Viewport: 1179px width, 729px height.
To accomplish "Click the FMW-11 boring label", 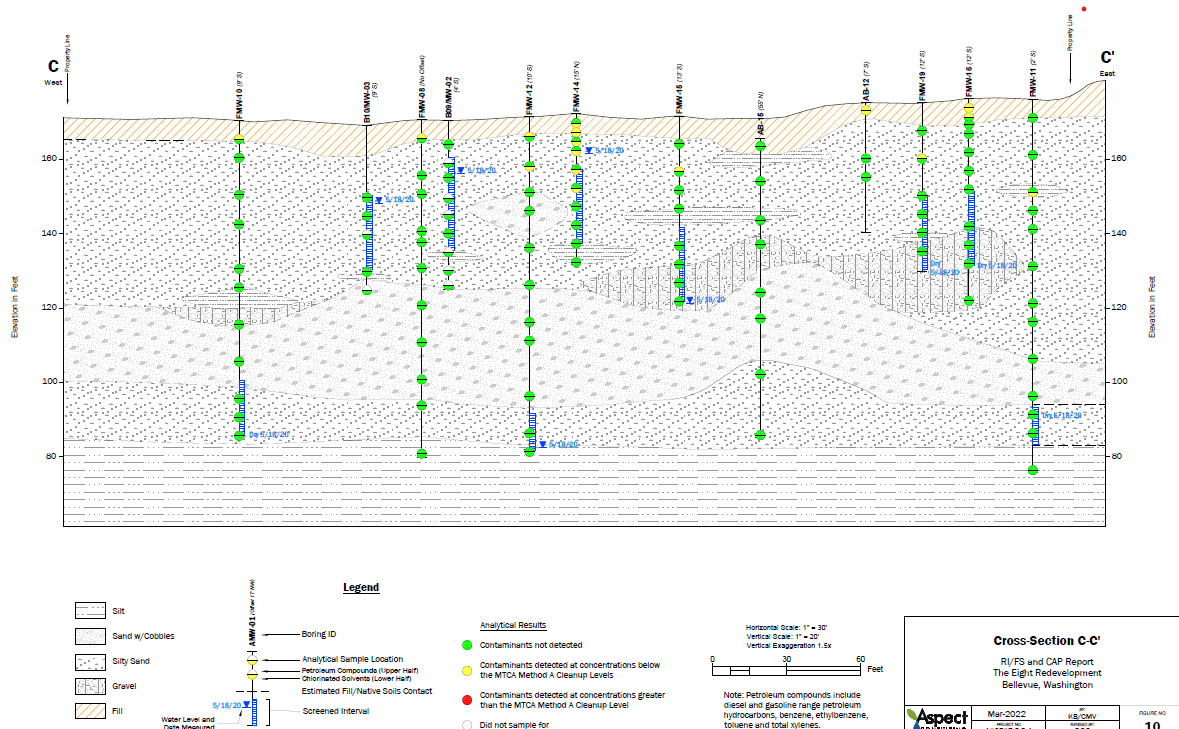I will click(x=1032, y=78).
